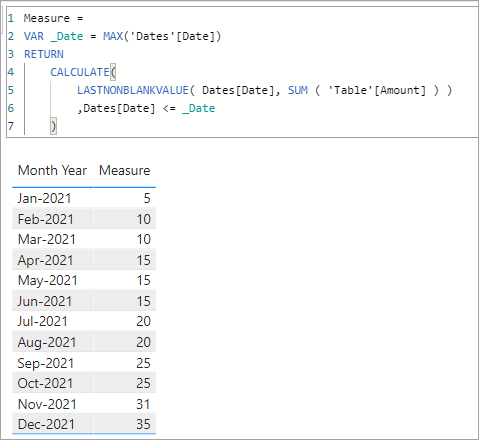
Task: Click the value 5 for Jan-2021
Action: (147, 198)
